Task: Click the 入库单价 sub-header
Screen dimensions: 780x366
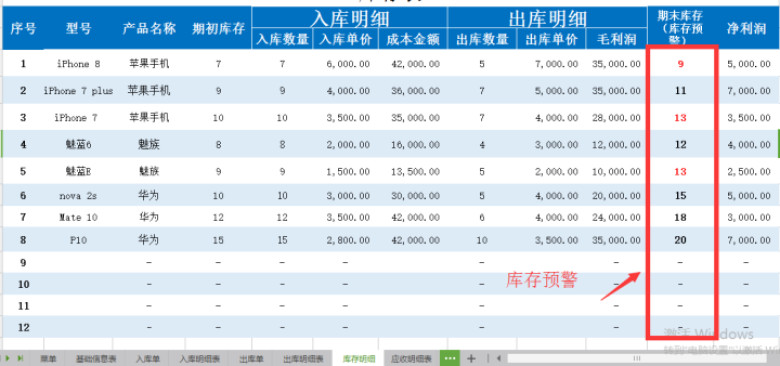Action: [x=345, y=39]
